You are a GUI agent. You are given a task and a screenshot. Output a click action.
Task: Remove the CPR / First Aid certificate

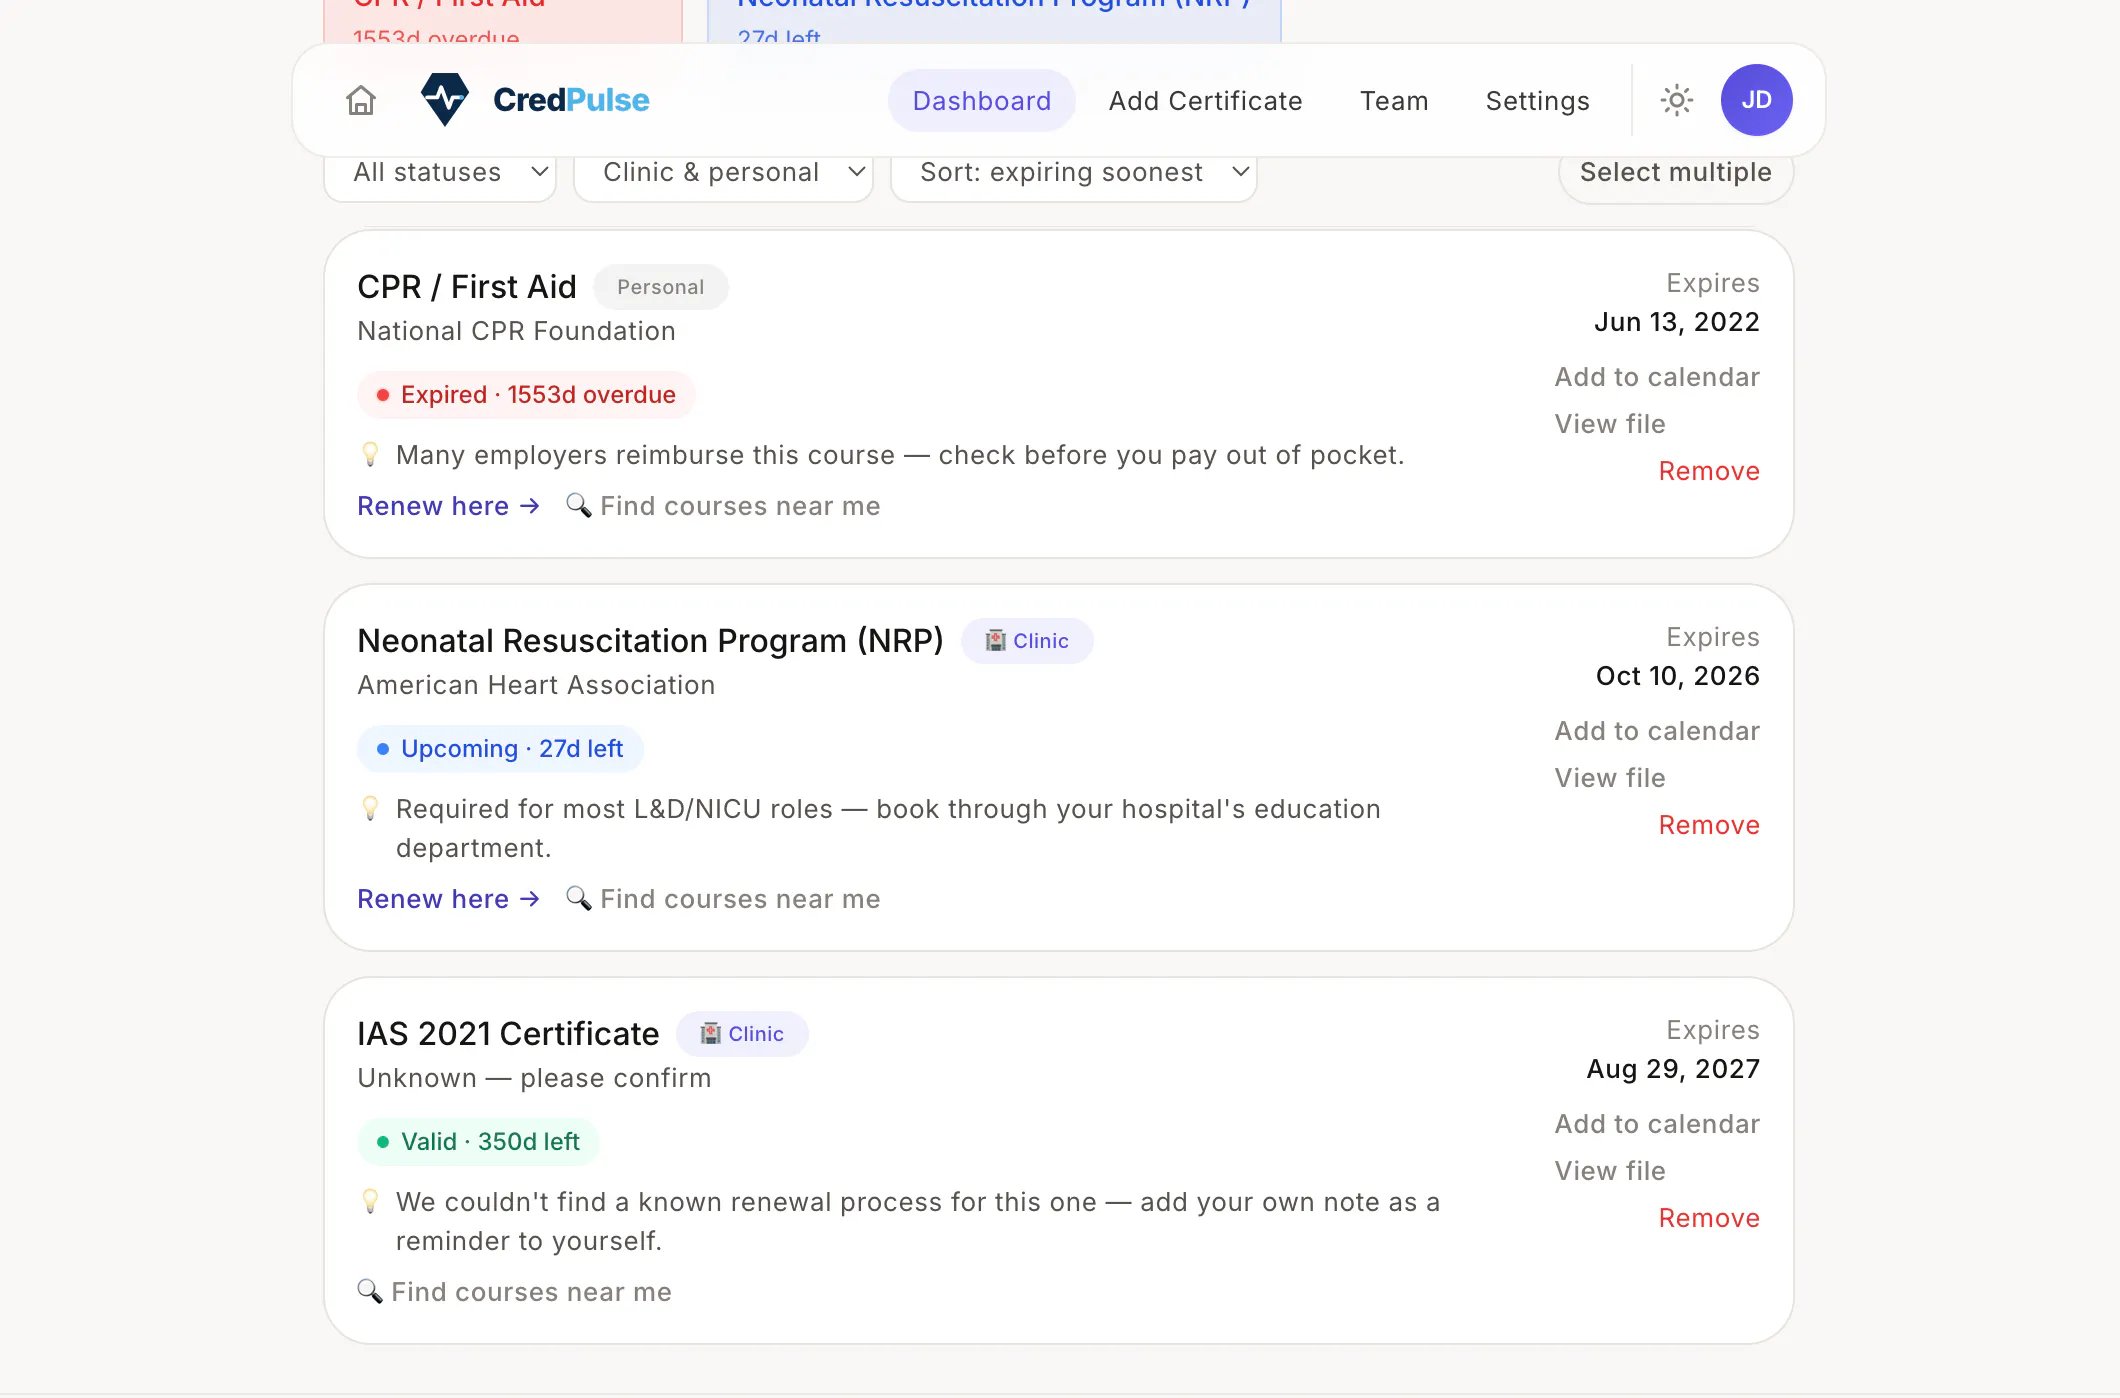pyautogui.click(x=1709, y=471)
